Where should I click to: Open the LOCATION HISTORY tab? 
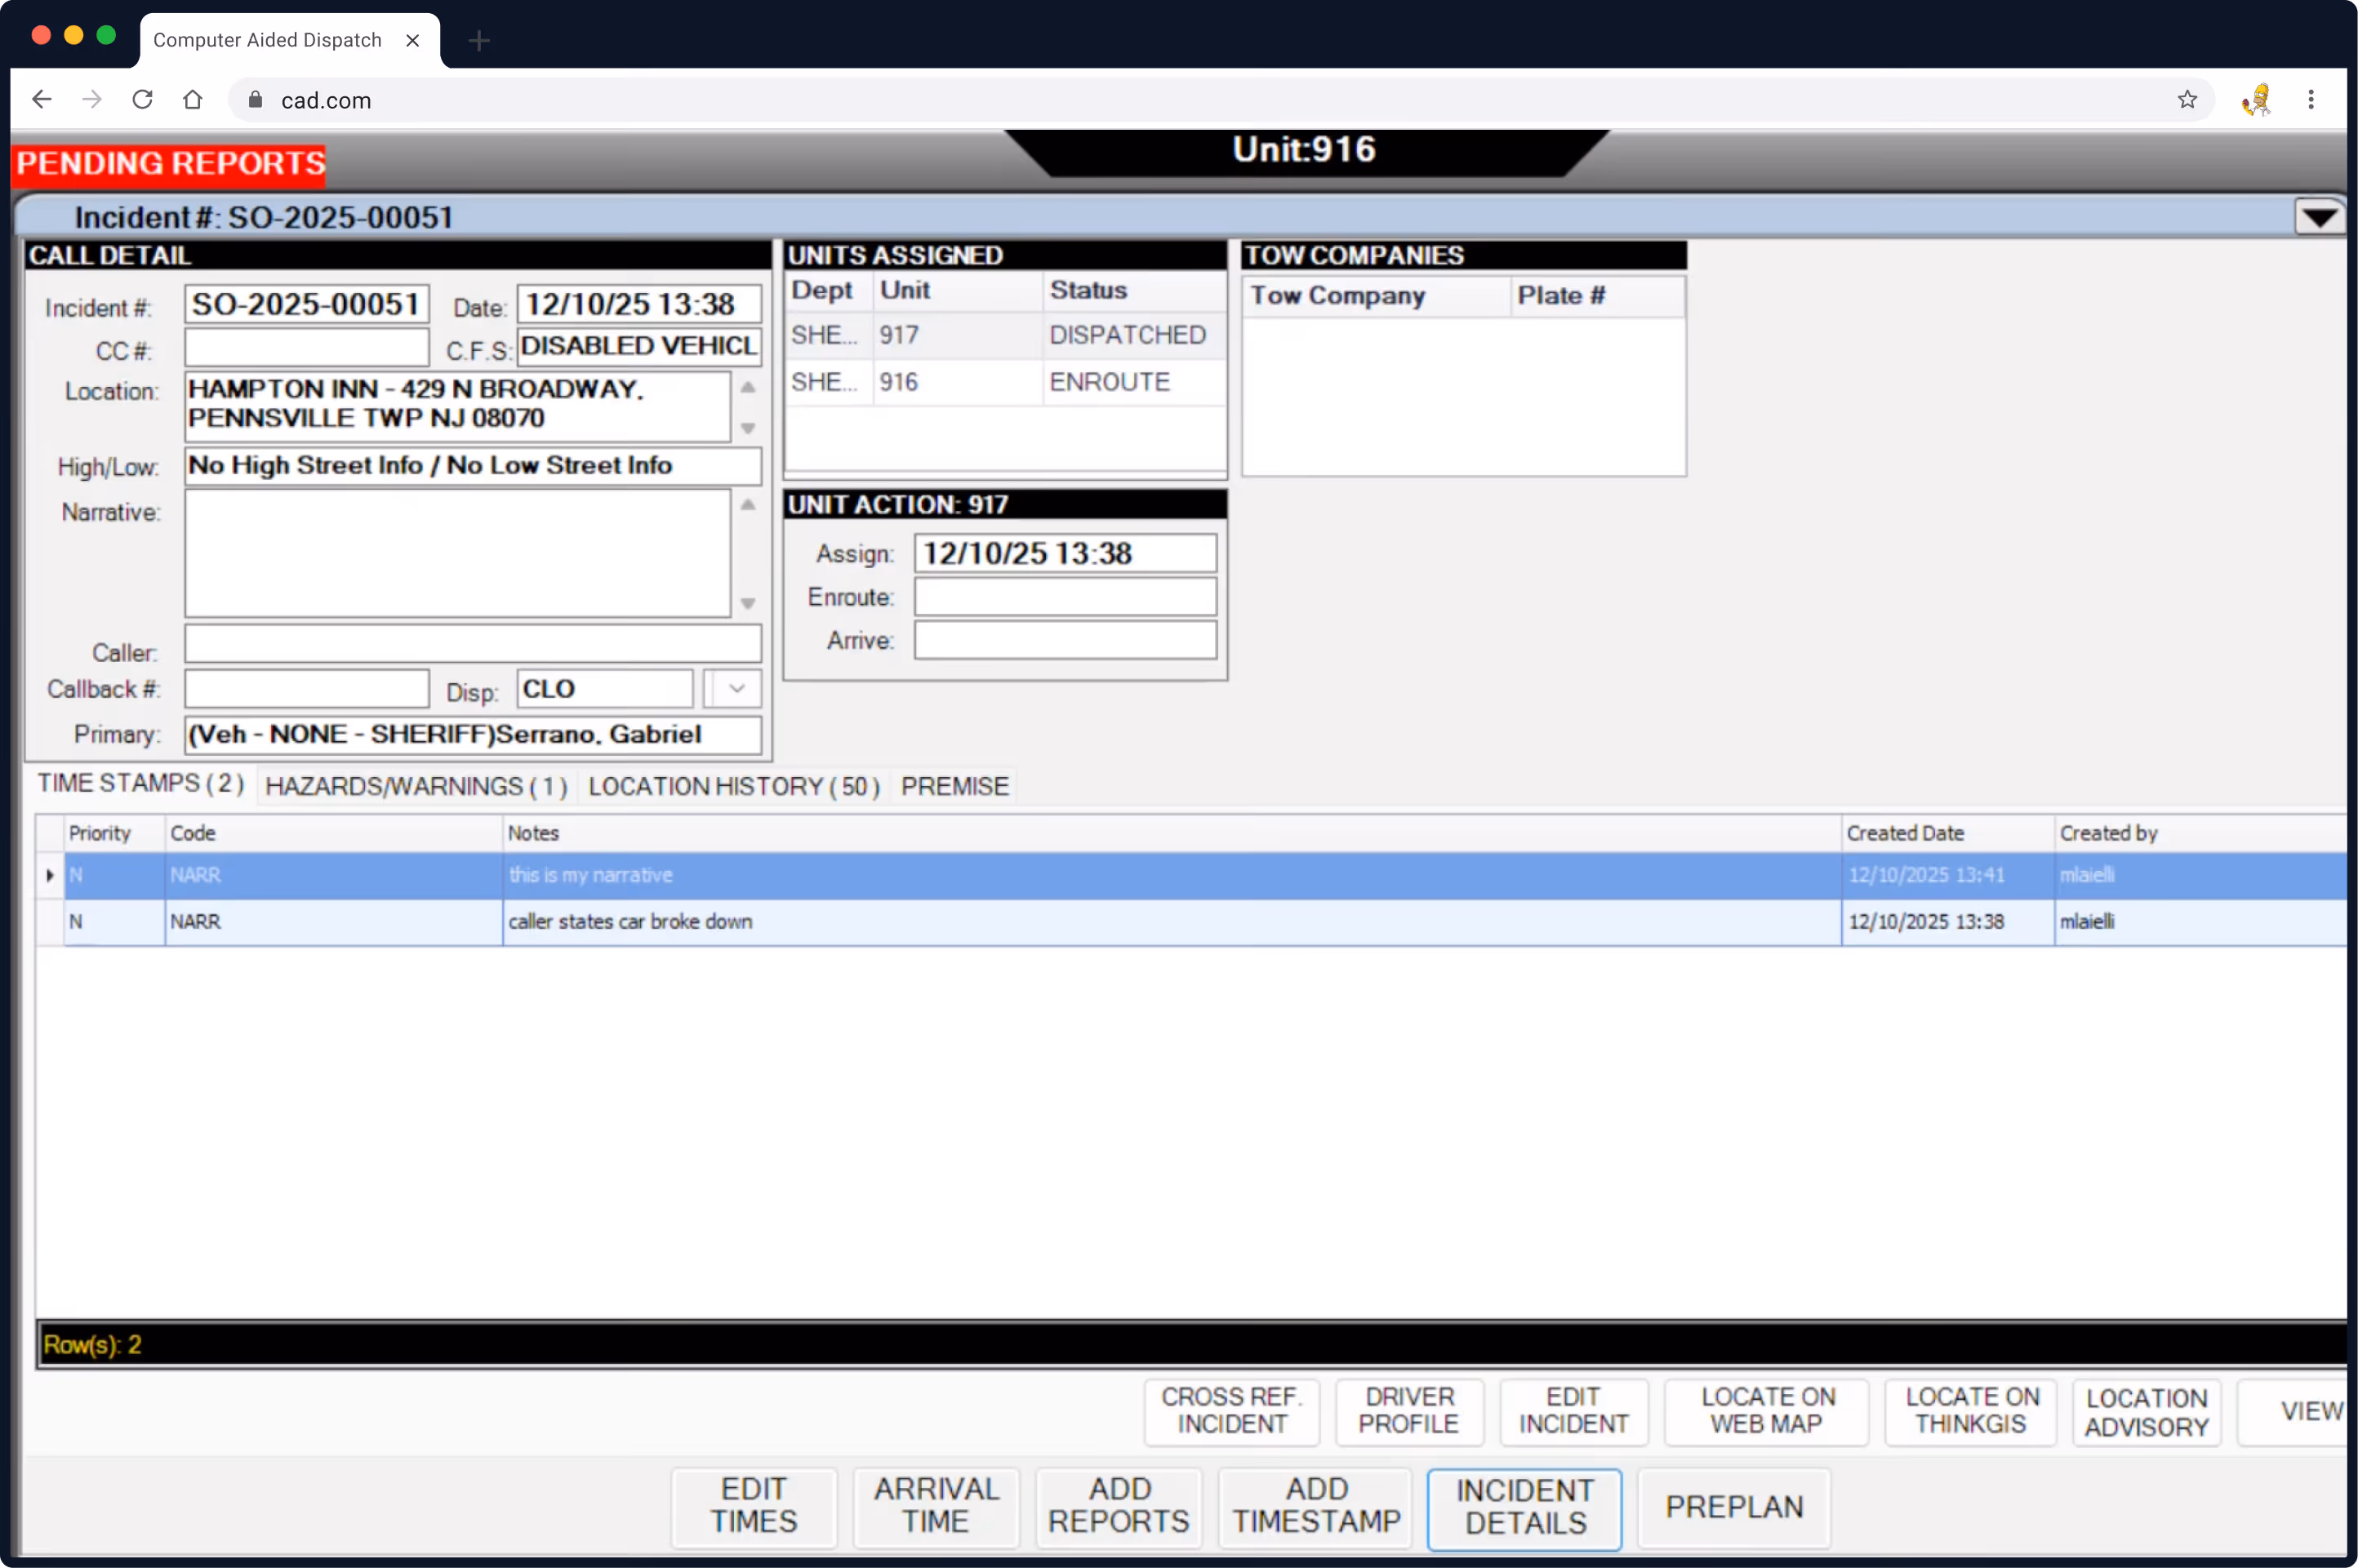[733, 786]
